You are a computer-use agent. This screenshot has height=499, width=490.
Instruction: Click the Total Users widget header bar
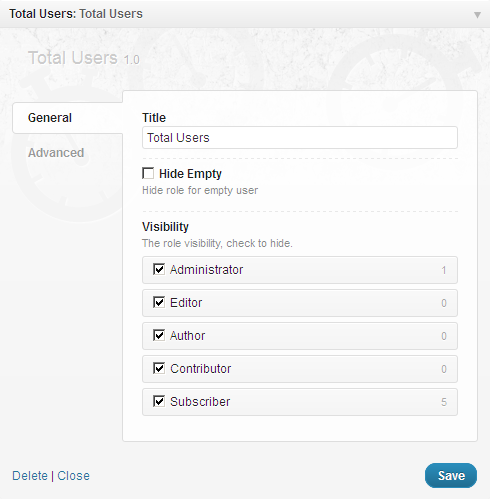coord(245,14)
